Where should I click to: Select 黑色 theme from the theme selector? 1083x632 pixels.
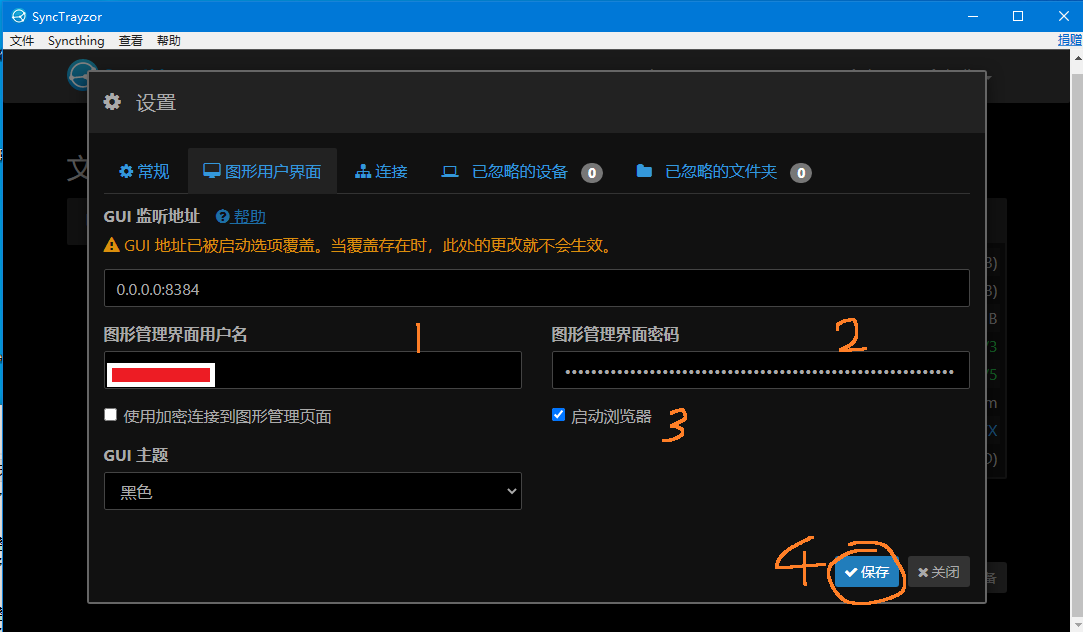point(312,491)
